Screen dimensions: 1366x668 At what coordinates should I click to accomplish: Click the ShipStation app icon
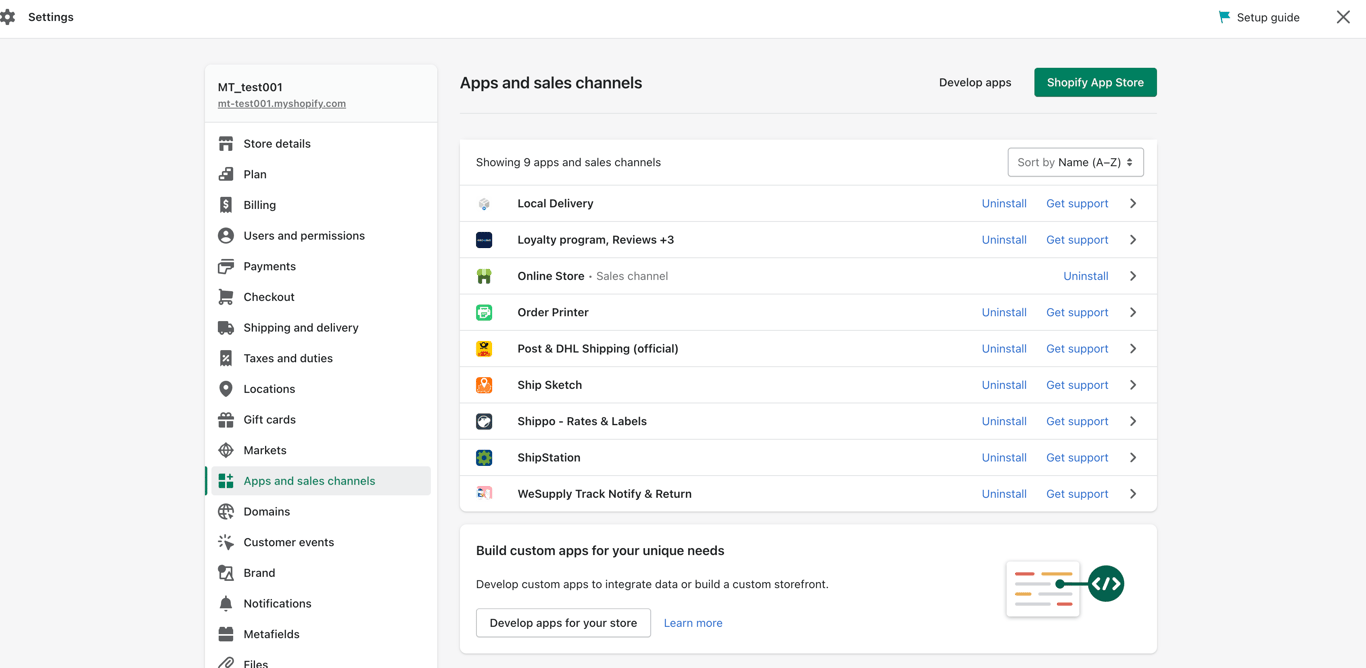coord(484,458)
